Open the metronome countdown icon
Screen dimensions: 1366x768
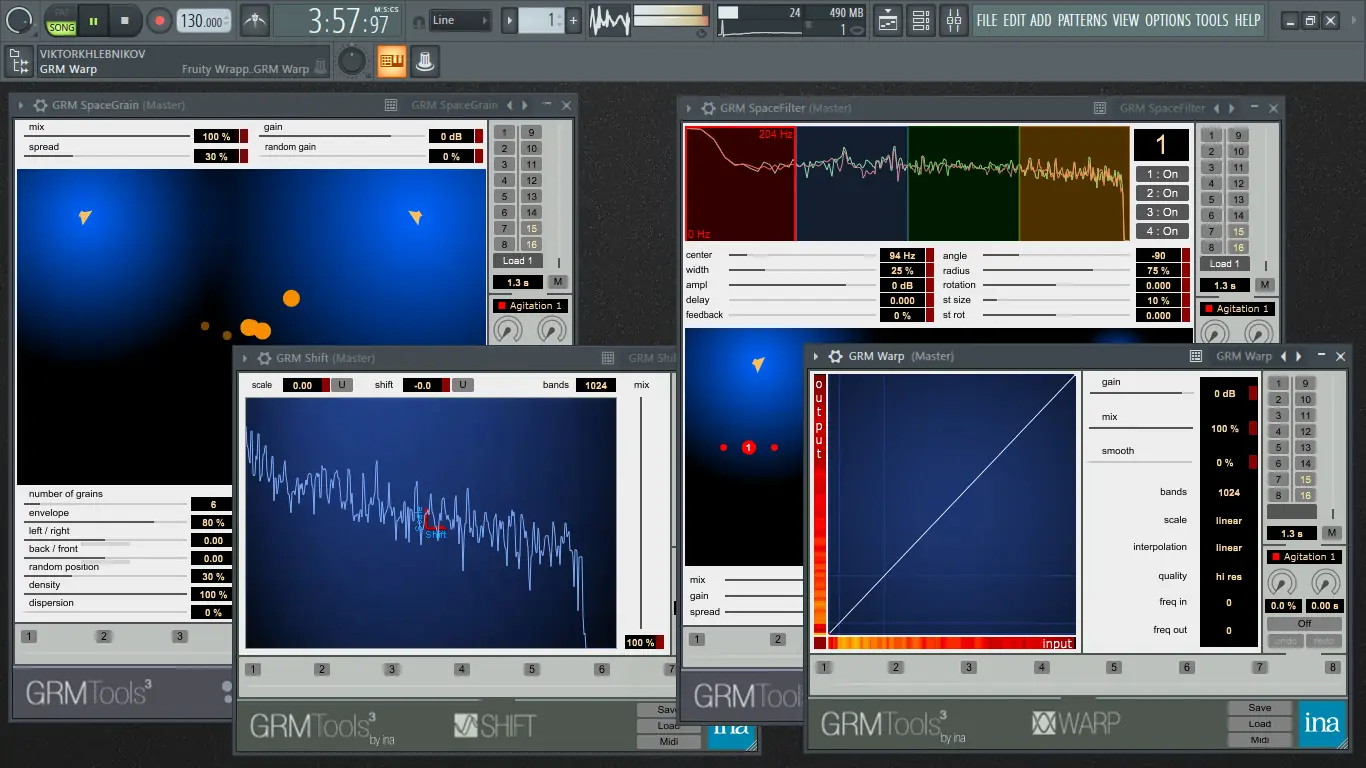pos(257,20)
